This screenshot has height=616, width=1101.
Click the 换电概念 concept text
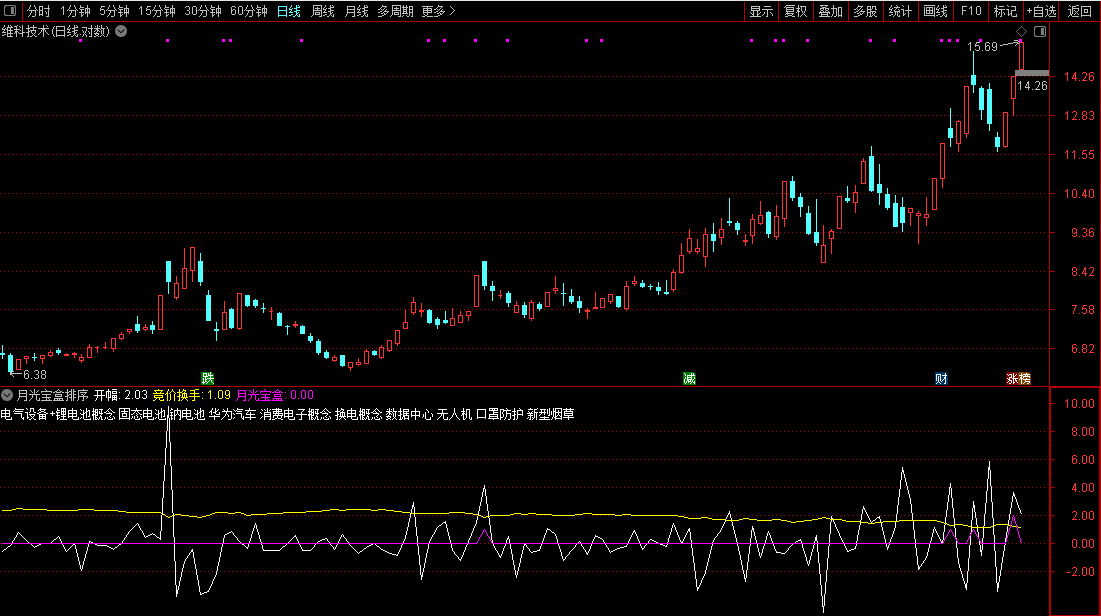click(359, 414)
